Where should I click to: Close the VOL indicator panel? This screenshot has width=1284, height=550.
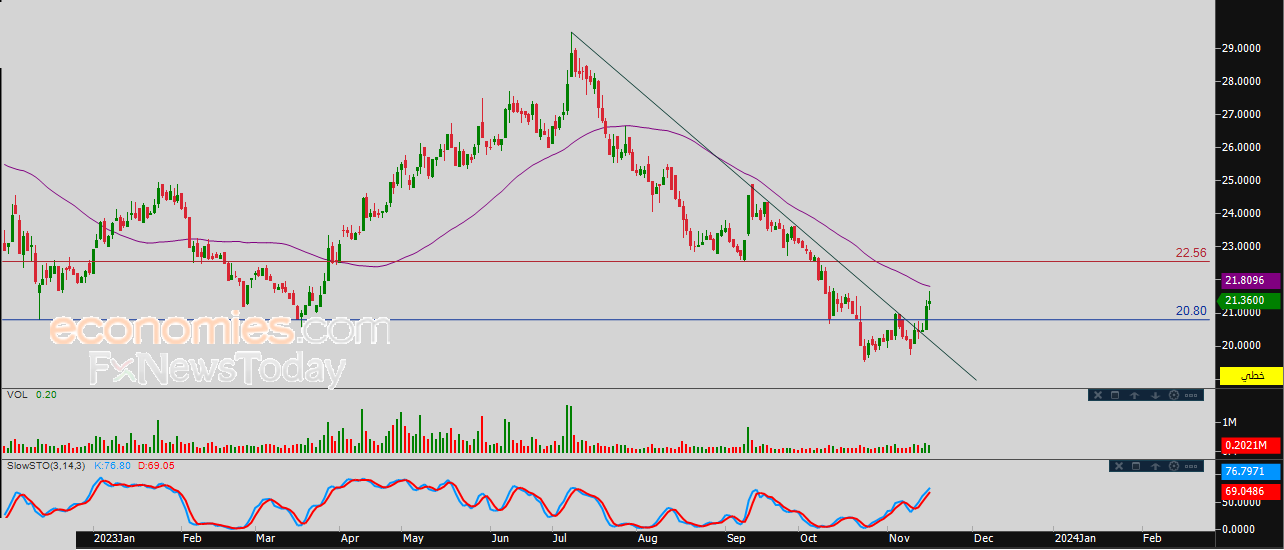click(x=1097, y=395)
